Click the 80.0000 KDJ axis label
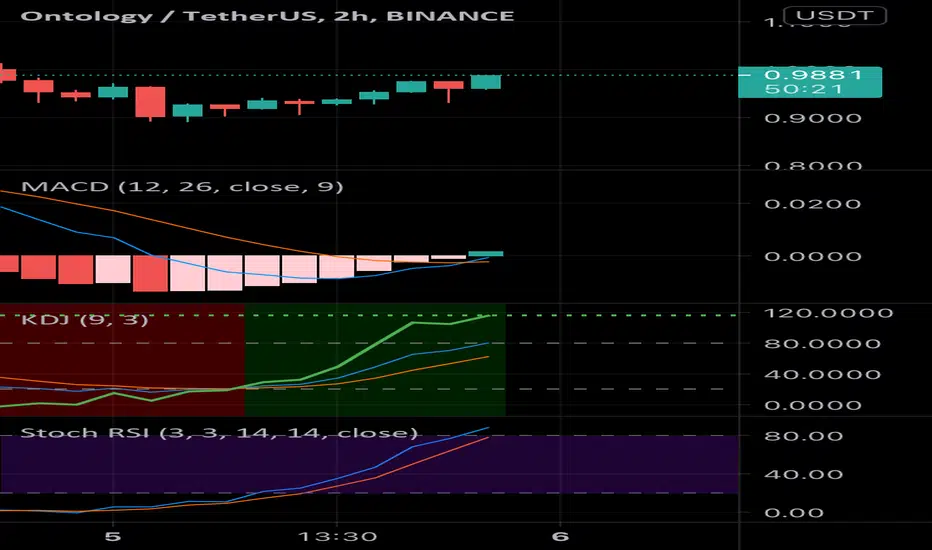The image size is (932, 550). point(822,344)
